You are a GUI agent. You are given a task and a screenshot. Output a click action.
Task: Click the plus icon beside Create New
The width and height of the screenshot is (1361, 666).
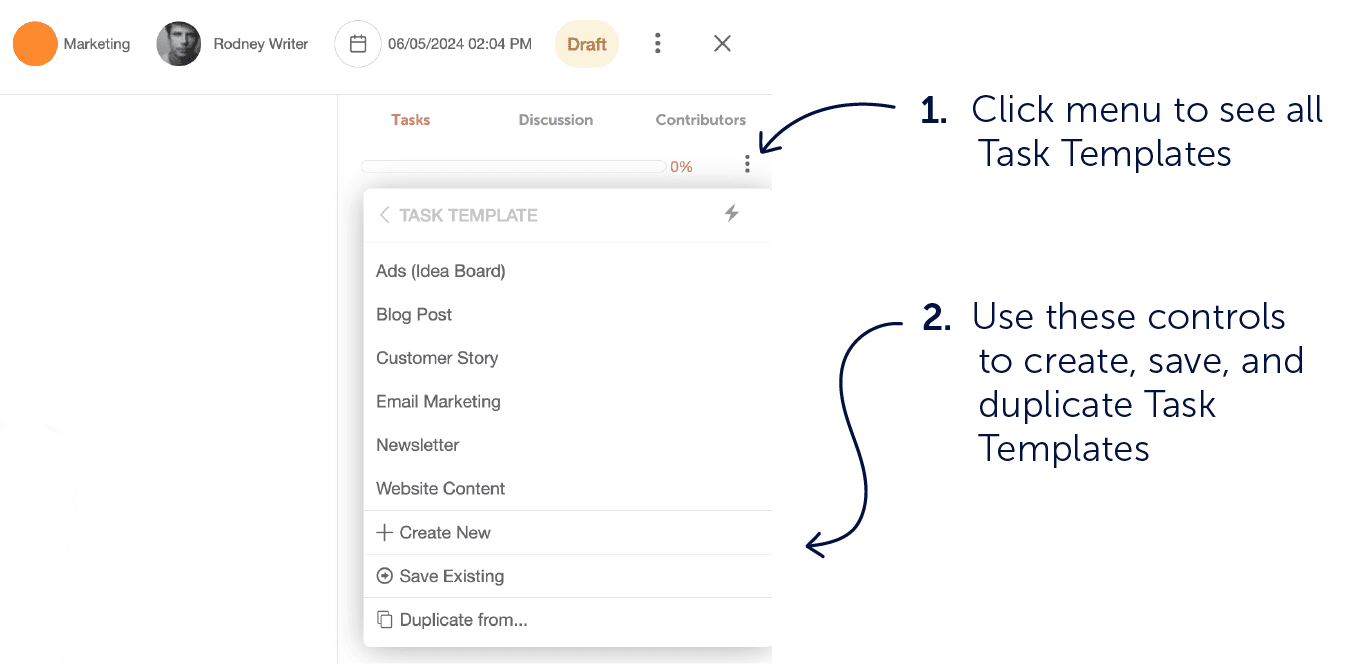tap(384, 533)
